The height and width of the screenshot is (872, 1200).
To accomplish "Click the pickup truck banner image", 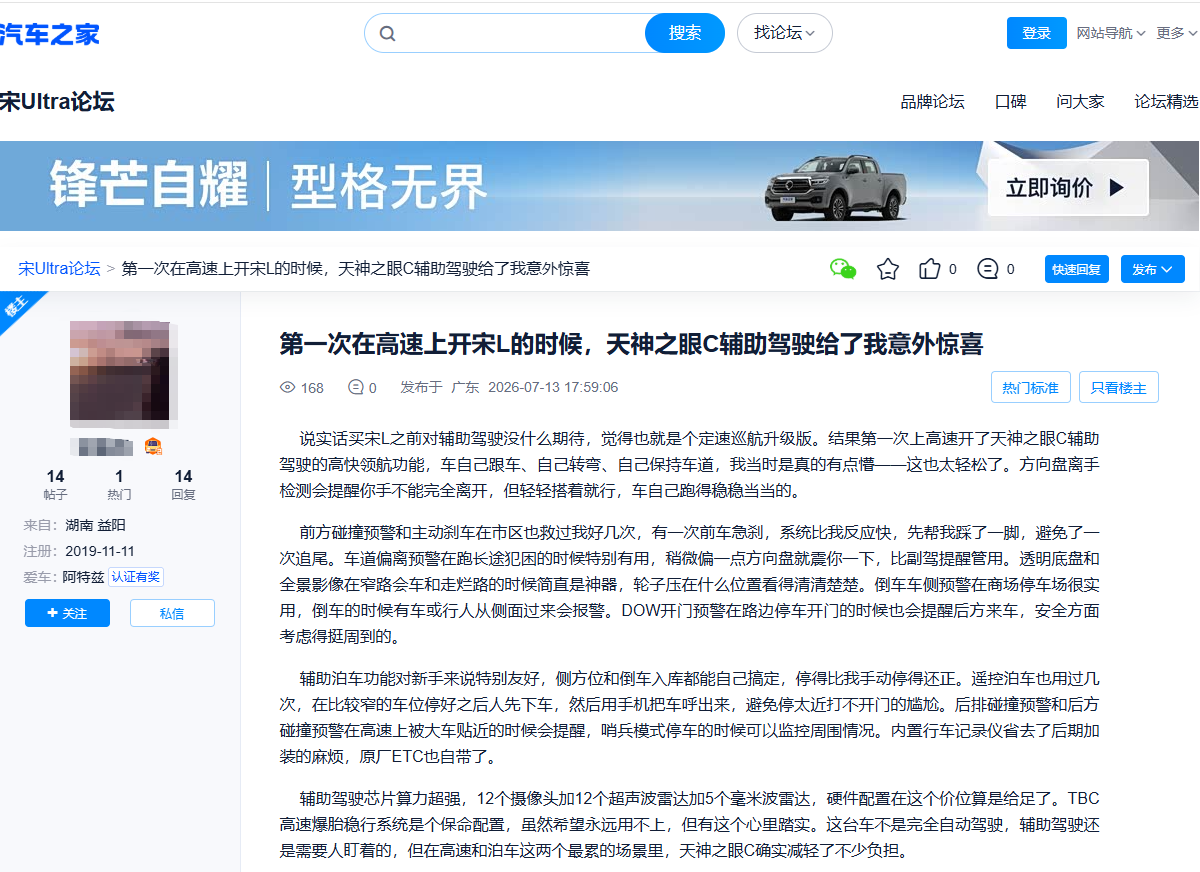I will (x=836, y=187).
